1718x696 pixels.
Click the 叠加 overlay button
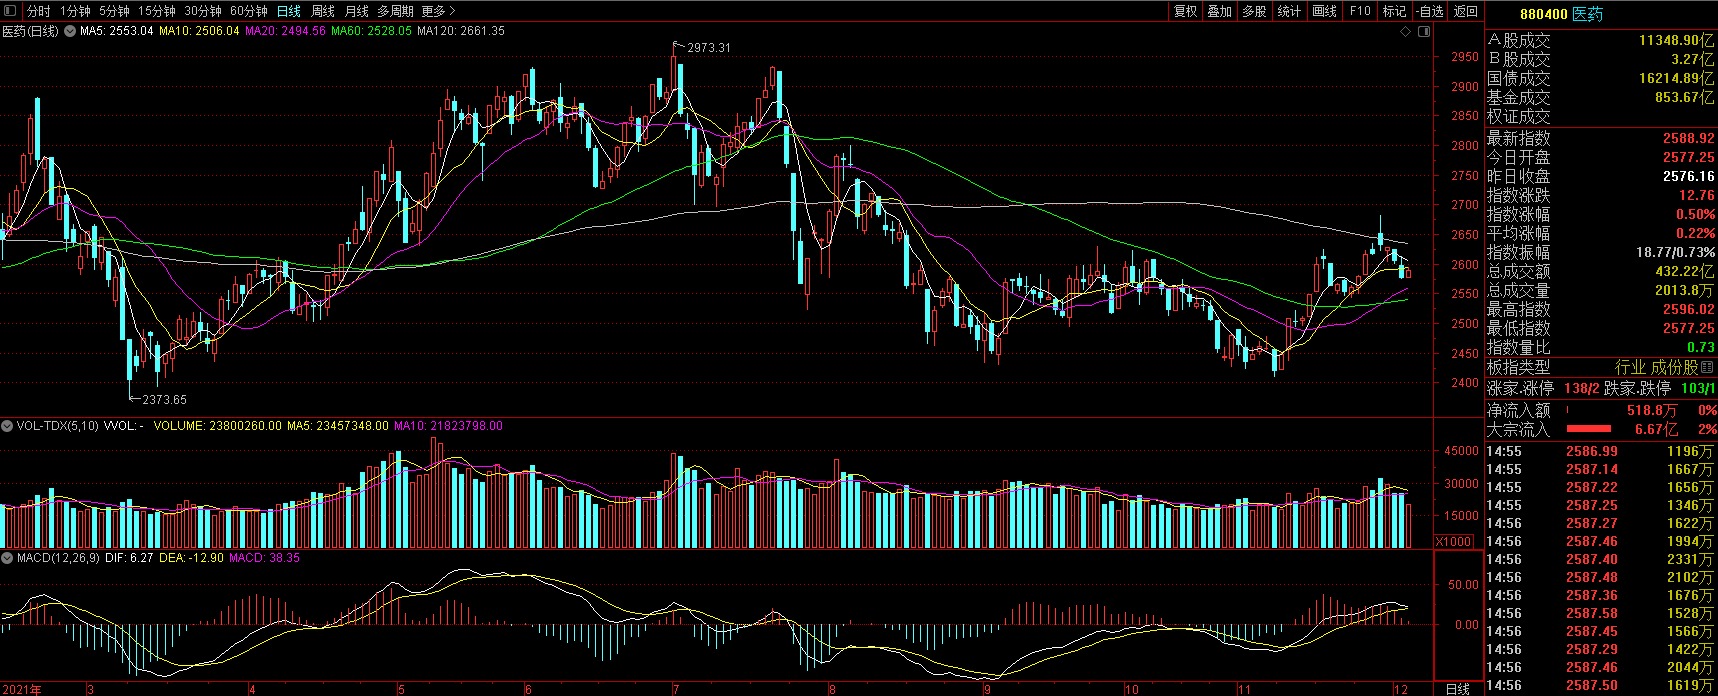click(1219, 11)
